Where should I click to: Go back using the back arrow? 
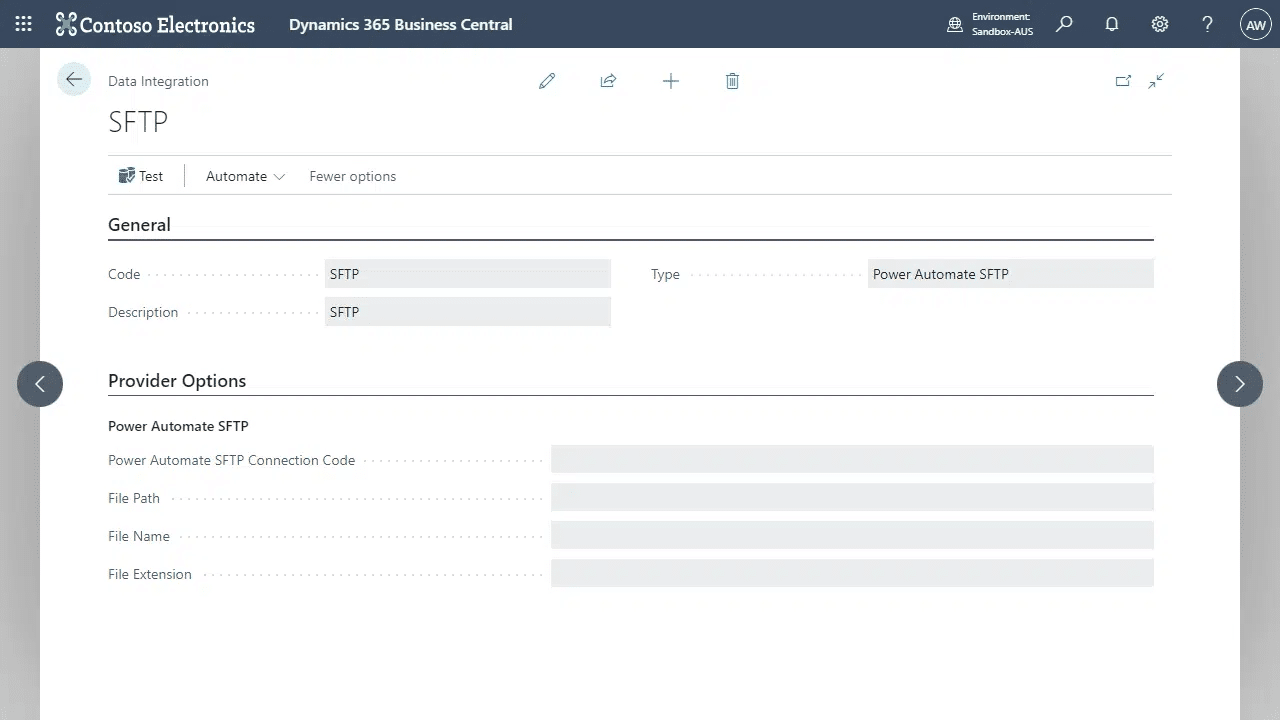click(x=74, y=80)
